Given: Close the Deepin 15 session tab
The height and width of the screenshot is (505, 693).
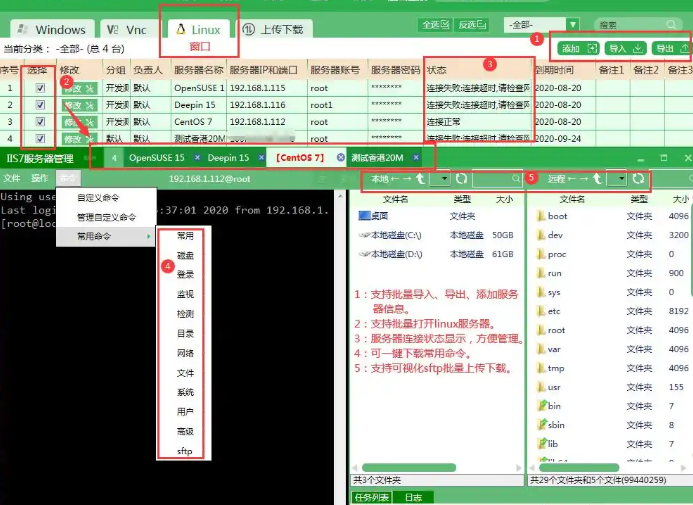Looking at the screenshot, I should click(262, 157).
